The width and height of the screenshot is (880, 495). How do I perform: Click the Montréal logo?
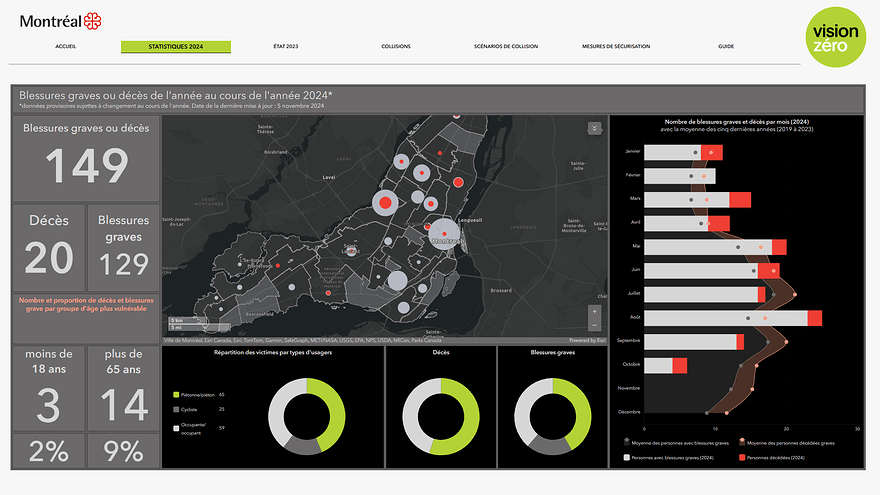click(x=61, y=21)
